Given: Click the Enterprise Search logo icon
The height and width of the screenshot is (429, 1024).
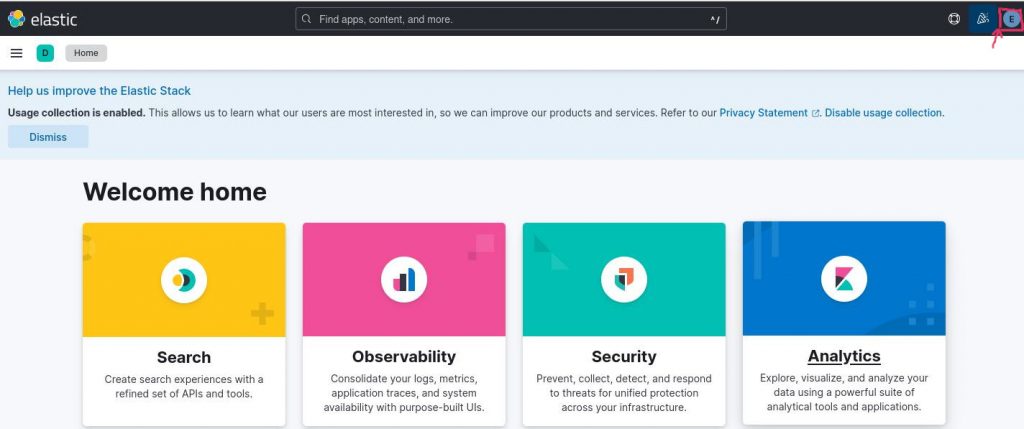Looking at the screenshot, I should pos(184,280).
